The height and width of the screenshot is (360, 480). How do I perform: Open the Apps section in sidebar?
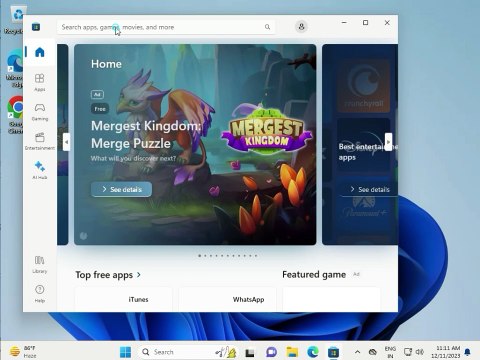(40, 82)
